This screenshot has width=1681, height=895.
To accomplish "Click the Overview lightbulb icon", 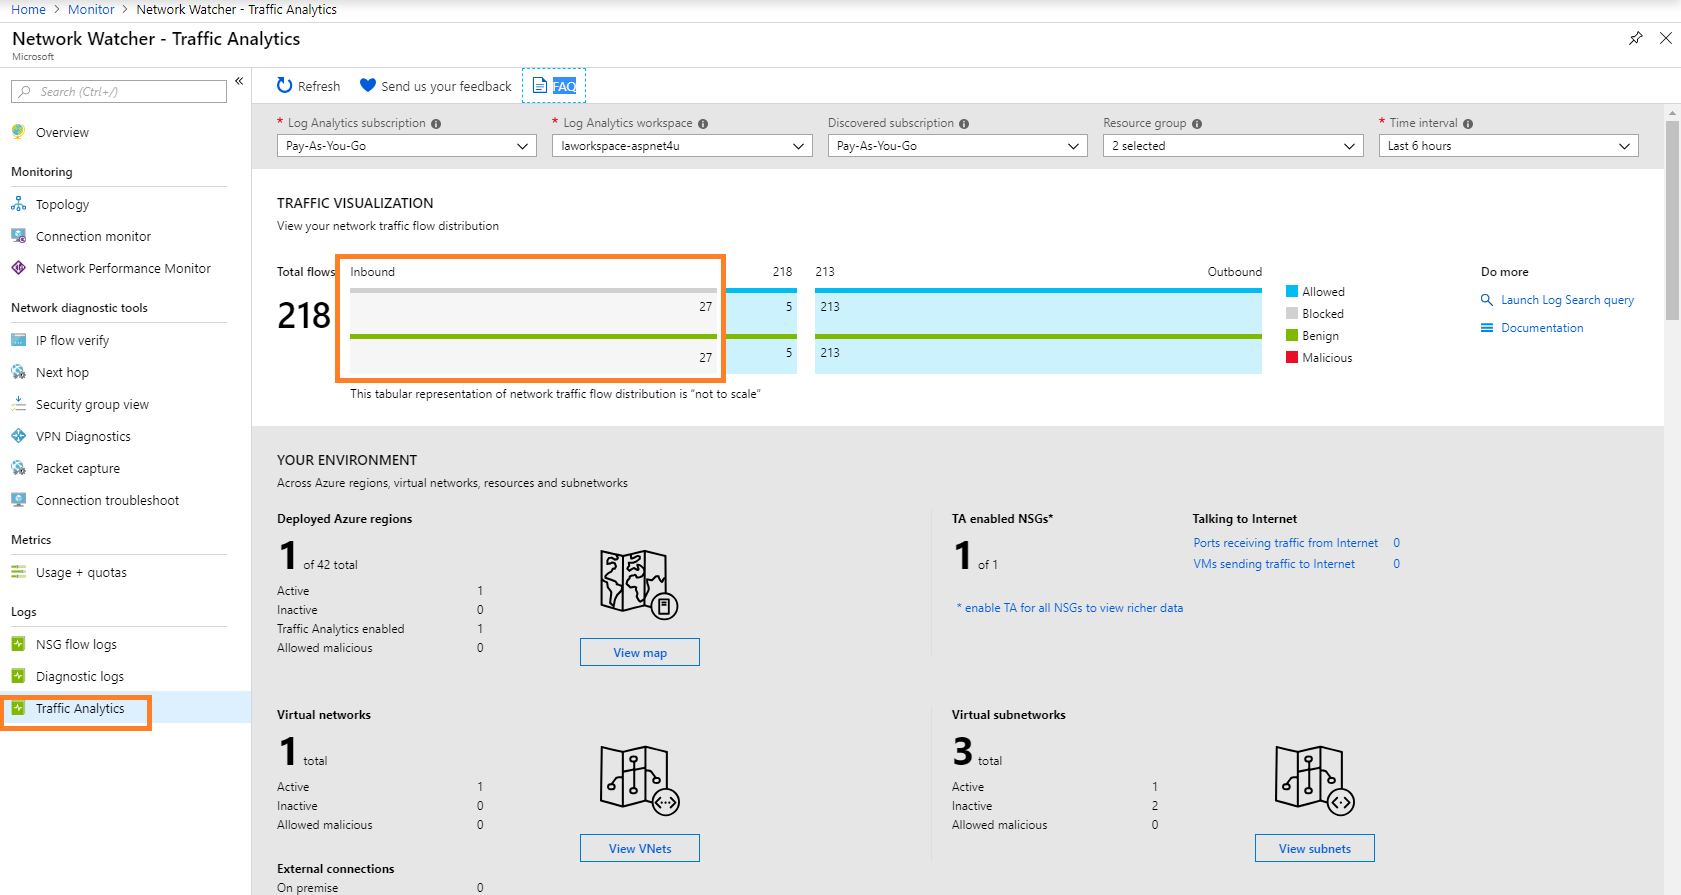I will pyautogui.click(x=18, y=132).
